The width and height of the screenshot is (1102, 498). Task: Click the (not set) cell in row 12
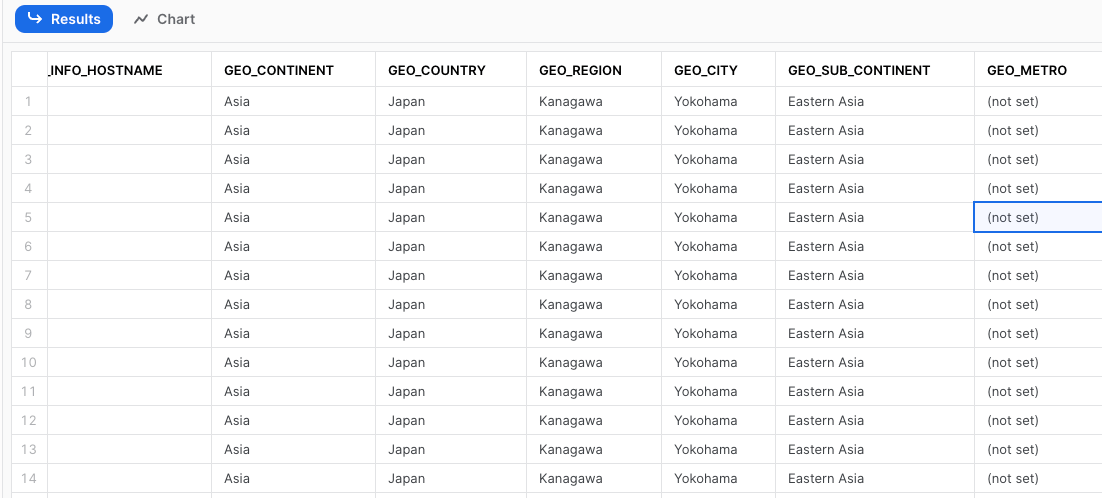point(1038,420)
